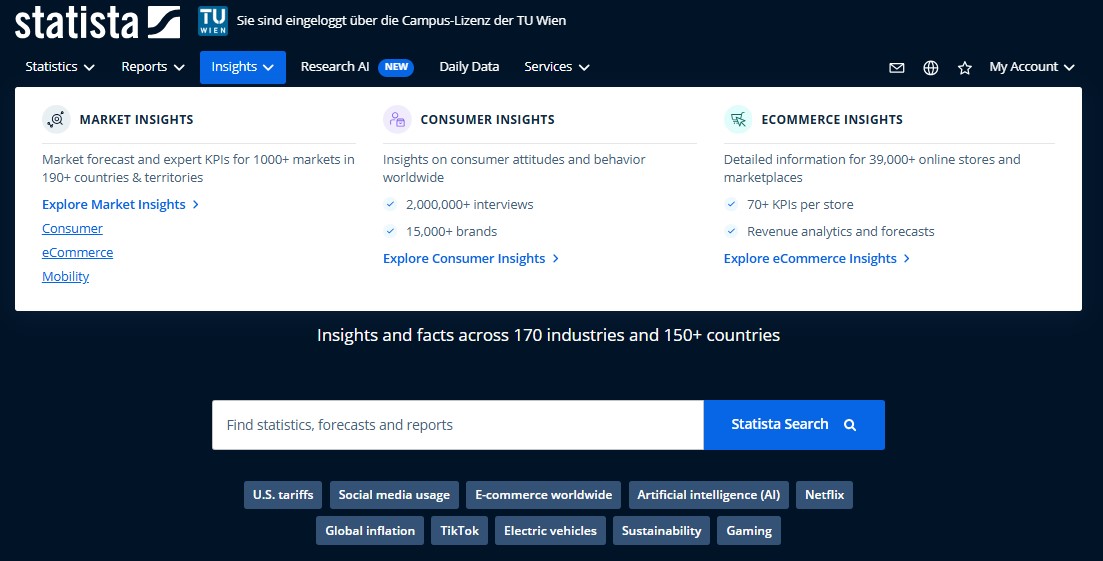Click text "2,000,000+ interviews"

pos(469,205)
